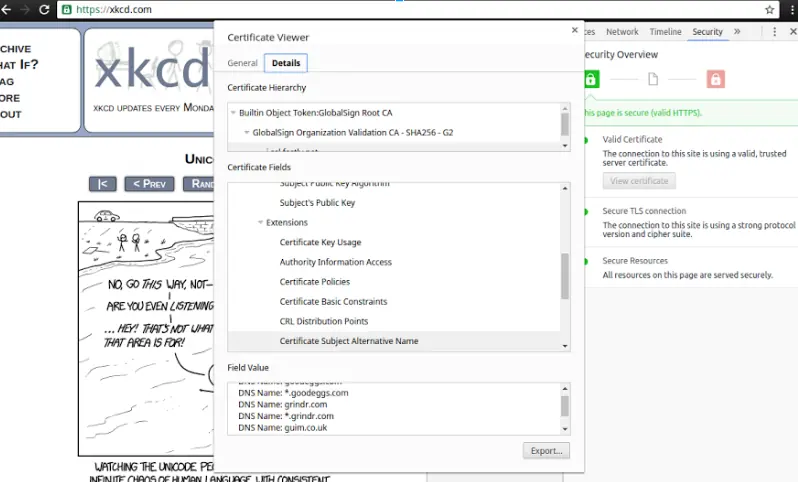Click the Certificate Fields scrollbar up arrow
798x482 pixels.
pyautogui.click(x=565, y=188)
